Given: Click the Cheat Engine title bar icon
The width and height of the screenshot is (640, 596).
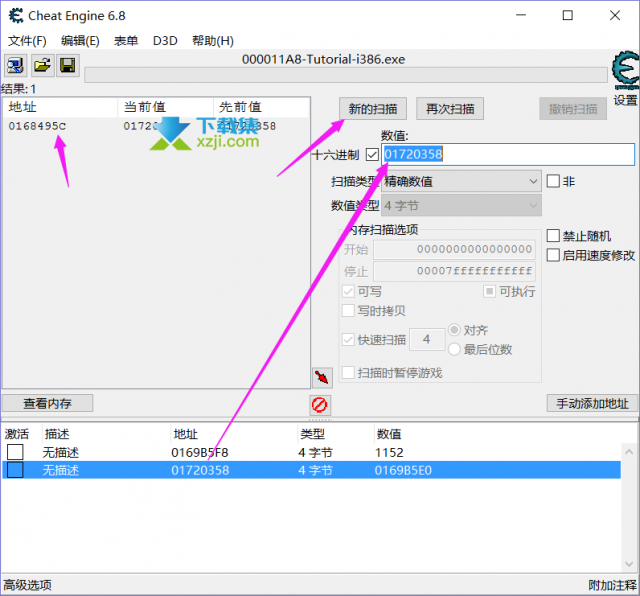Looking at the screenshot, I should tap(14, 15).
